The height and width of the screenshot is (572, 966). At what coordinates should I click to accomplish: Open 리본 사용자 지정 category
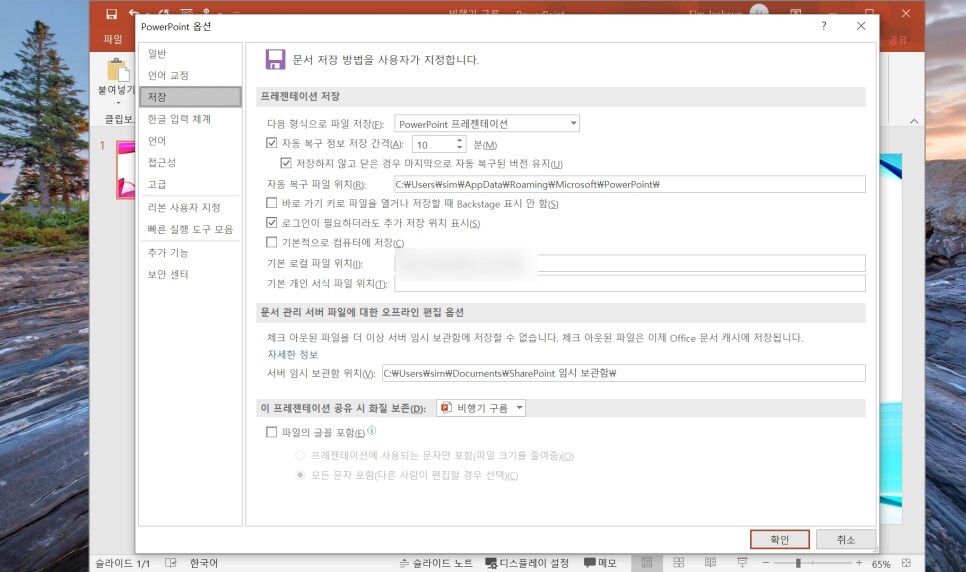[190, 207]
